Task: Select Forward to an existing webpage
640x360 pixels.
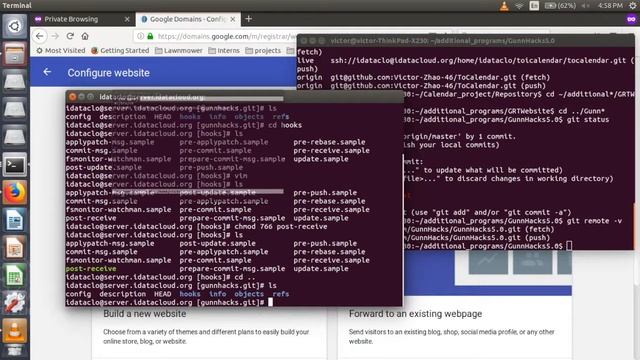Action: coord(415,313)
